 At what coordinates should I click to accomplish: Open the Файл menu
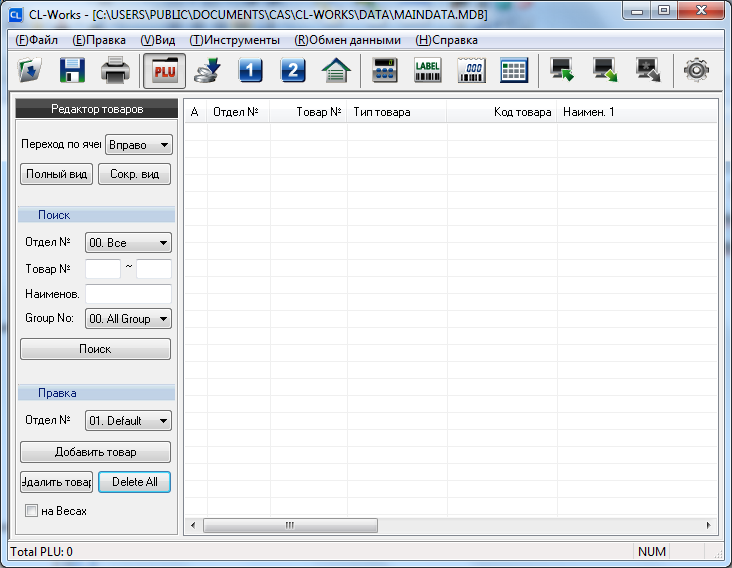coord(37,40)
